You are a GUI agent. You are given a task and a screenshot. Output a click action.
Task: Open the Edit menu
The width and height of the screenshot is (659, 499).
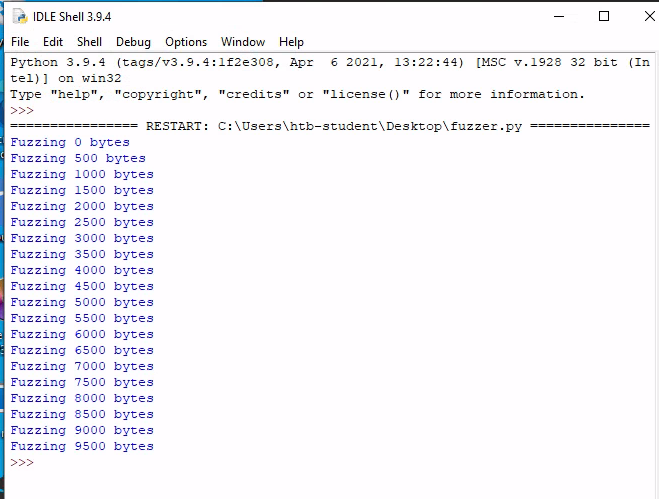[x=53, y=42]
